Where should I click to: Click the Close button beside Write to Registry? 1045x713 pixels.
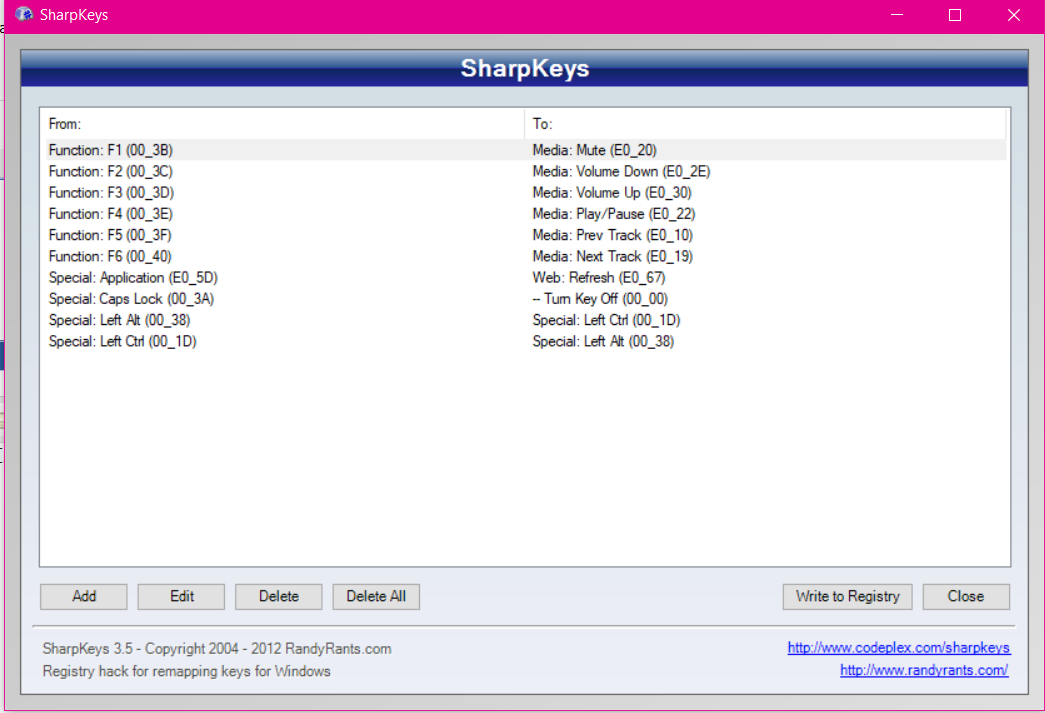click(966, 596)
